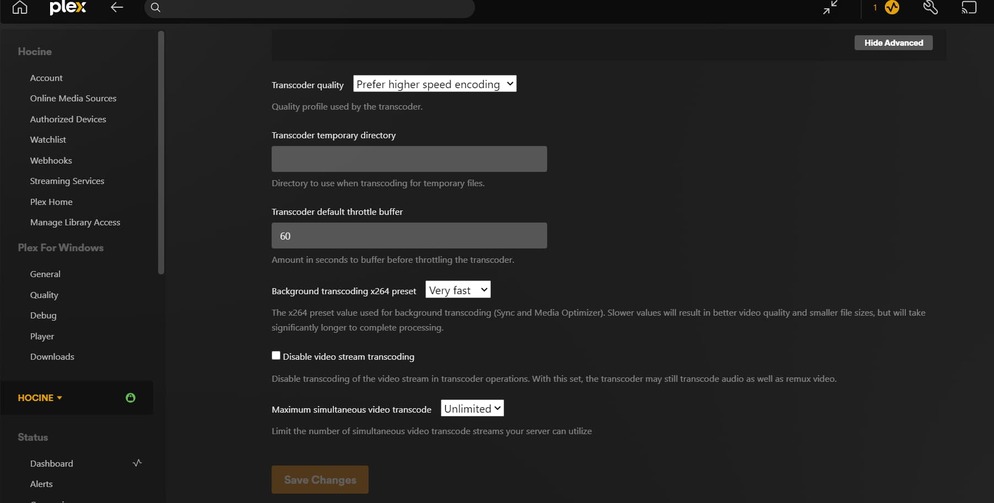
Task: Click 'Amount in seconds to buffer' description
Action: (392, 259)
